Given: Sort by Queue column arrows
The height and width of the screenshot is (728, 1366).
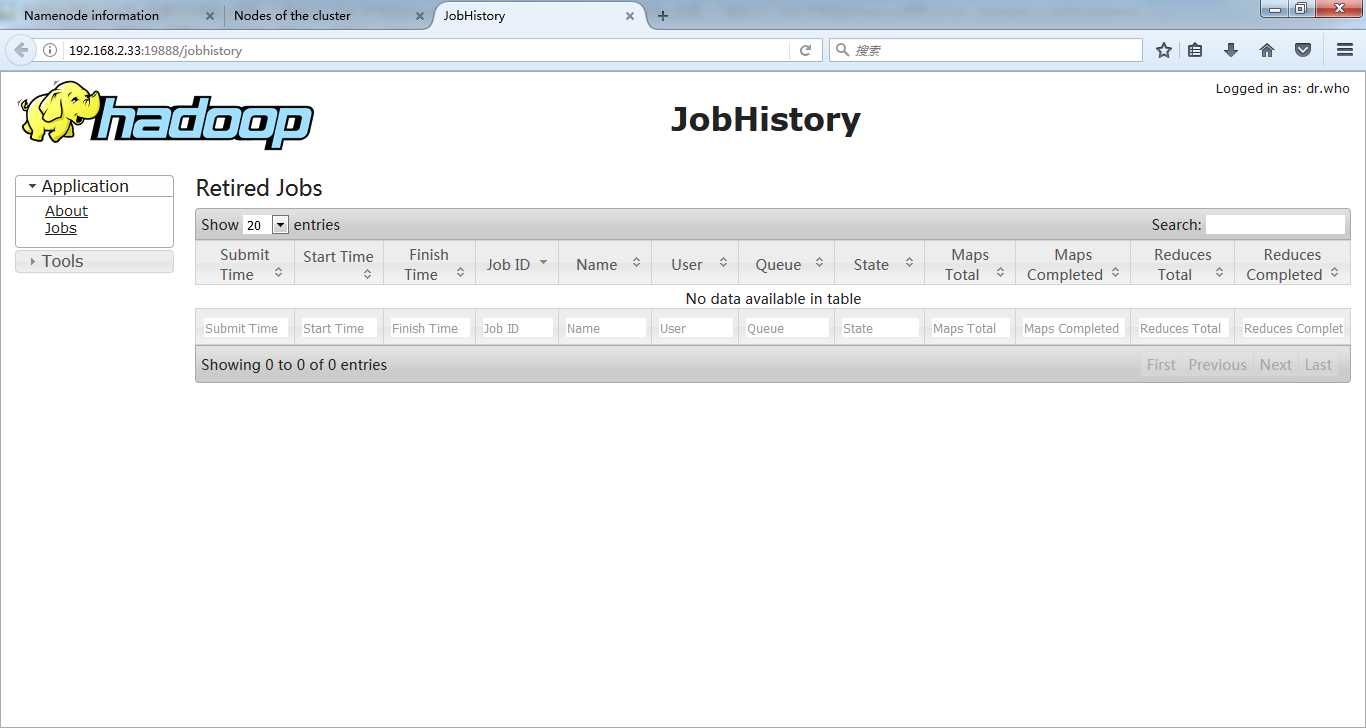Looking at the screenshot, I should point(819,263).
